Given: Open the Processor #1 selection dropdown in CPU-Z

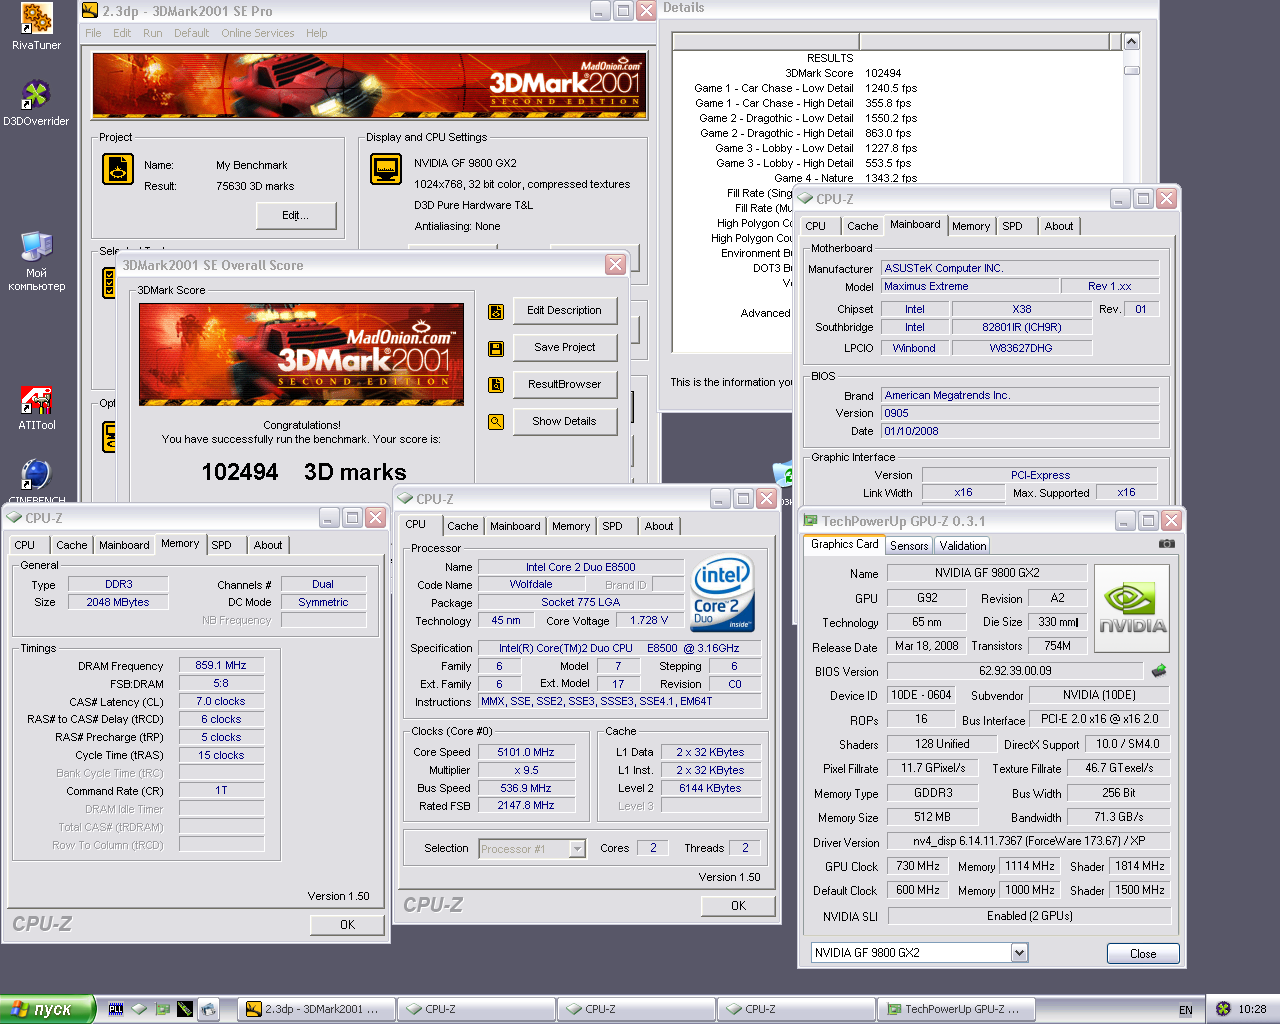Looking at the screenshot, I should (577, 849).
